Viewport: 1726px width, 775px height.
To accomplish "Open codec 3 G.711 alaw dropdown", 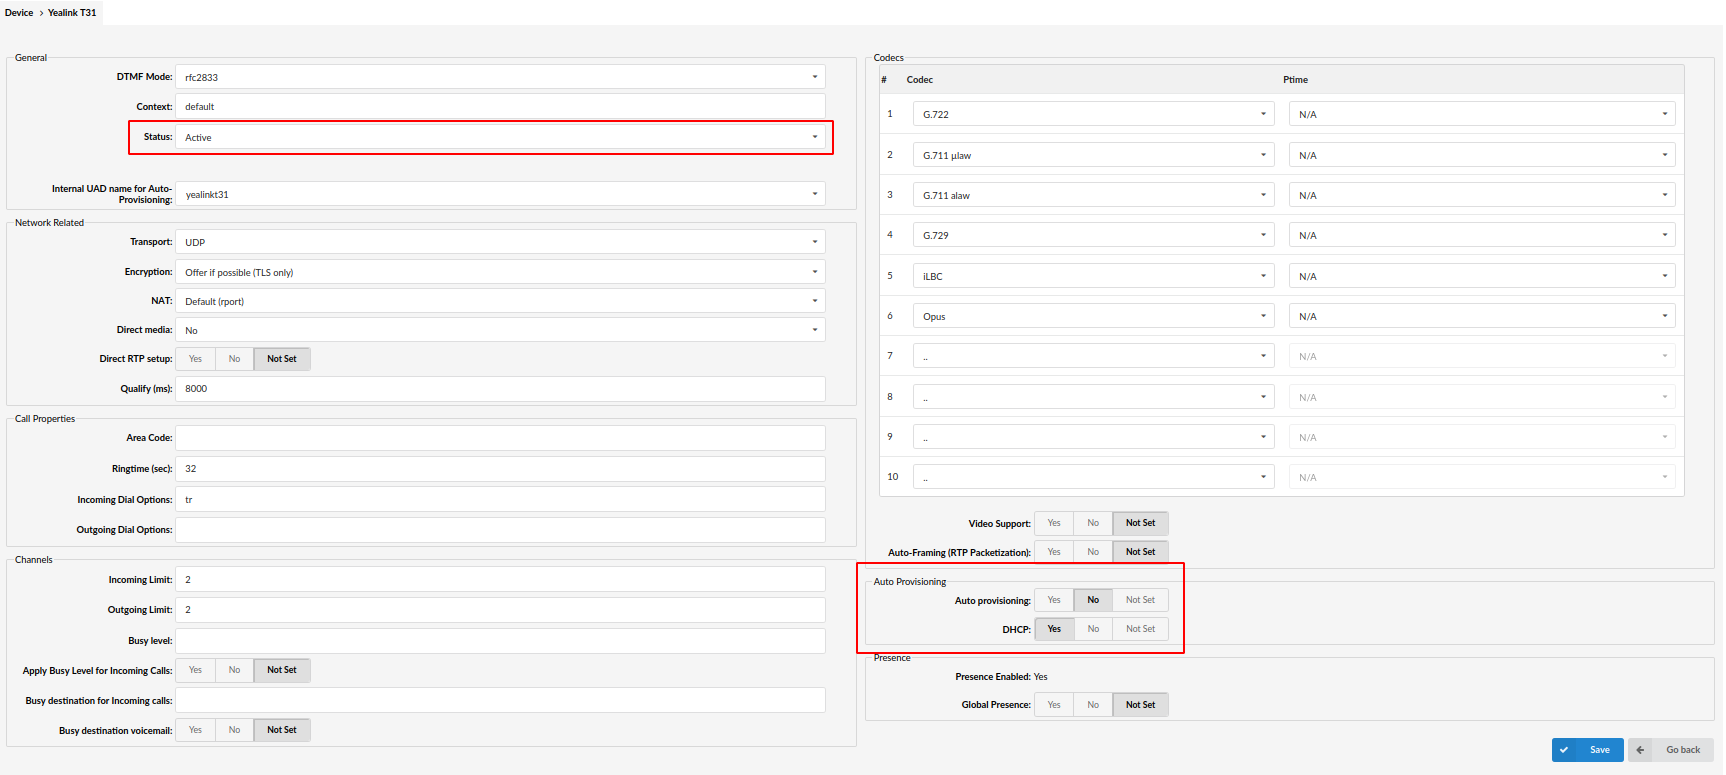I will pyautogui.click(x=1093, y=195).
